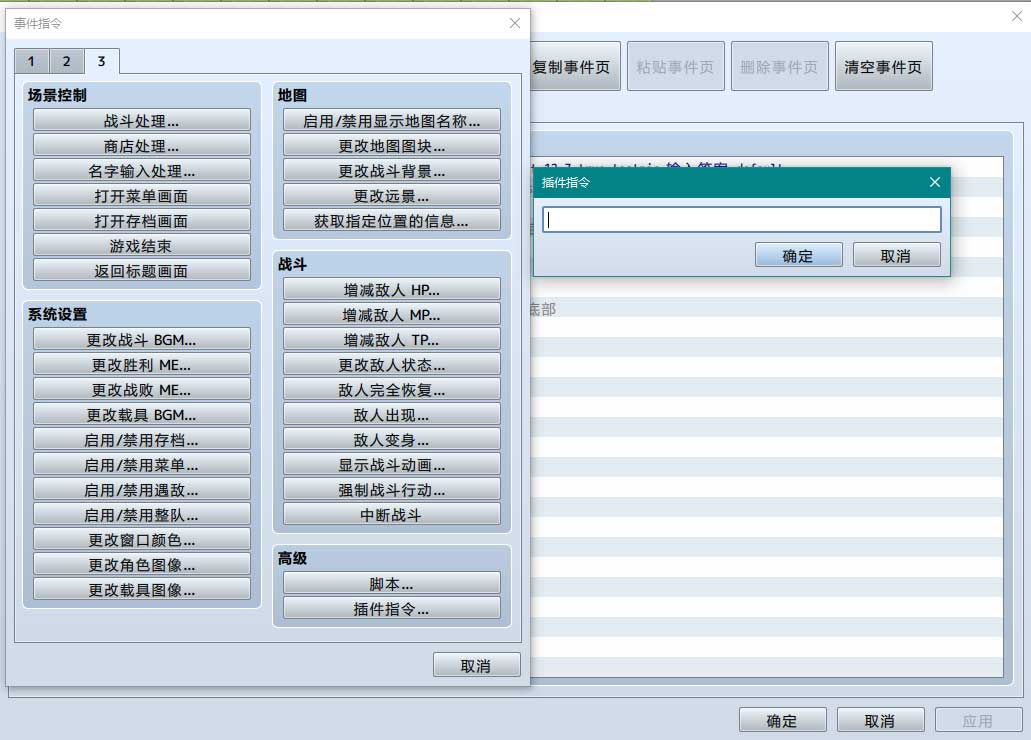Select tab 3 of event commands
Screen dimensions: 1031x740
click(101, 61)
